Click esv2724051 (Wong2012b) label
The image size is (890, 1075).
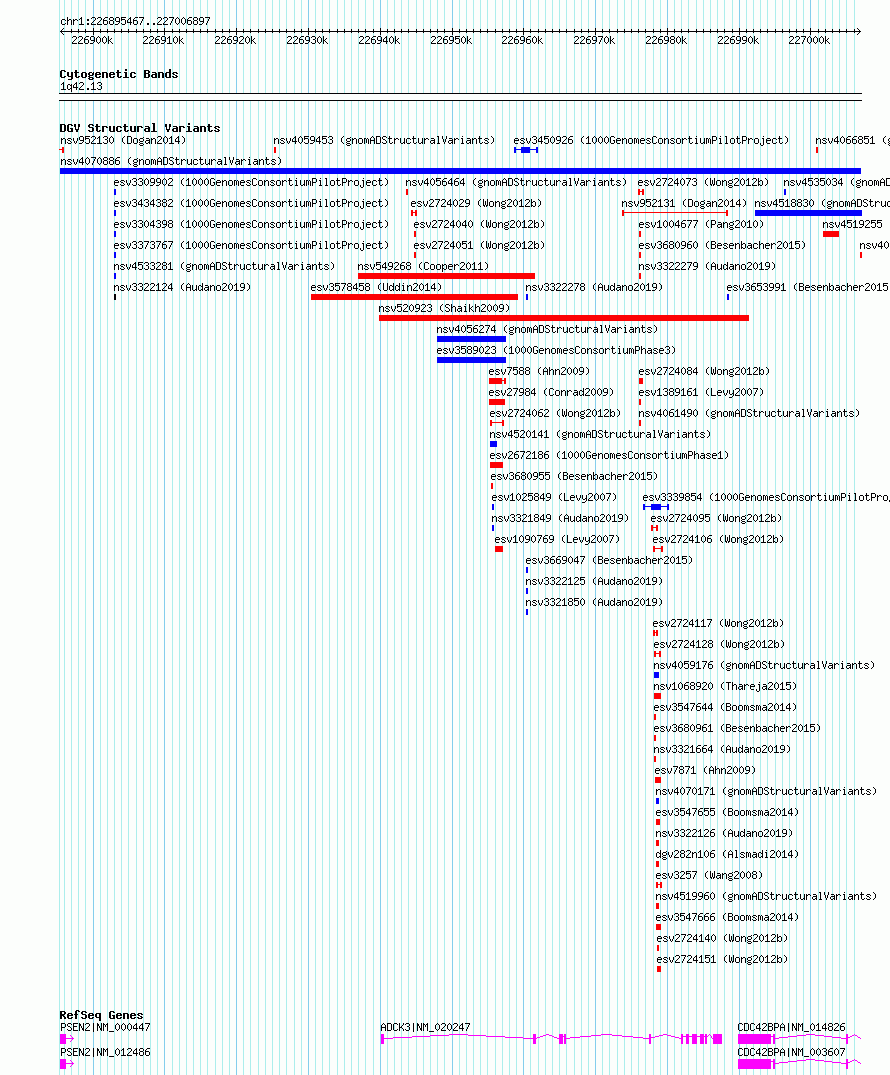point(479,245)
